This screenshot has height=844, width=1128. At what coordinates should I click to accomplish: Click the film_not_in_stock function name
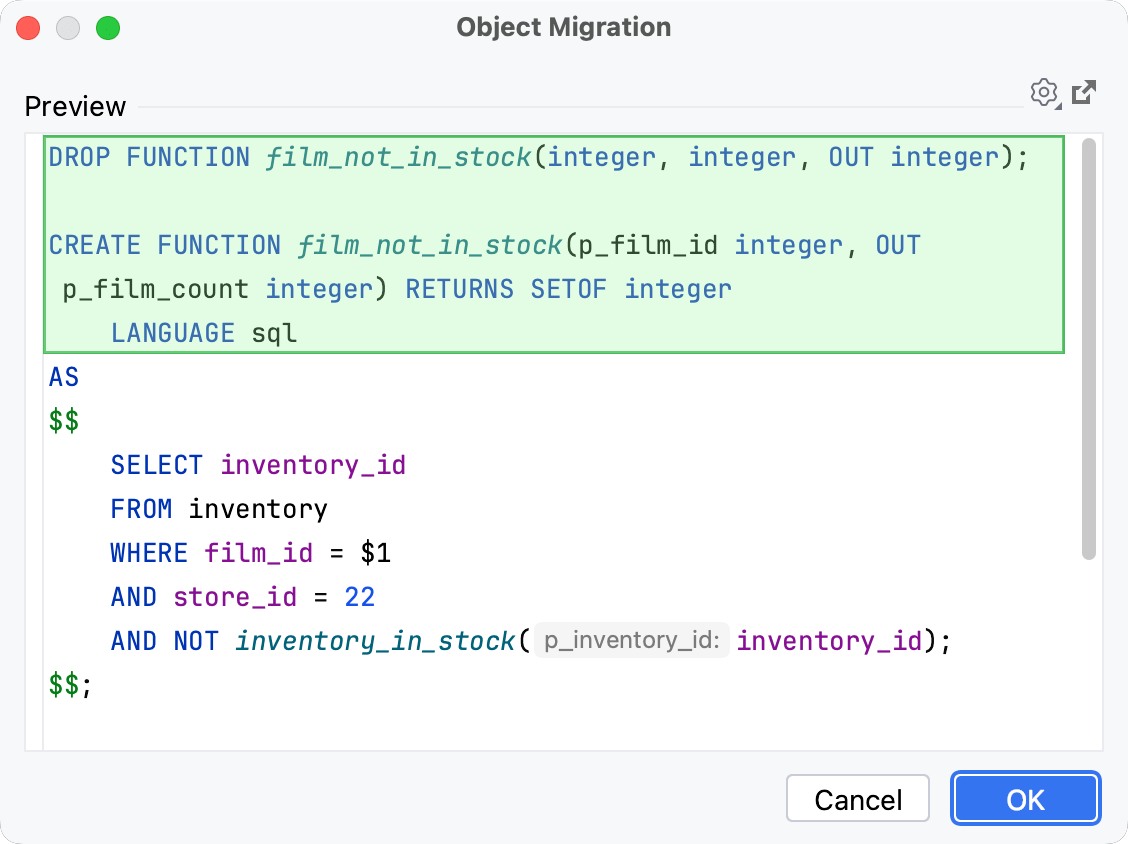click(397, 156)
